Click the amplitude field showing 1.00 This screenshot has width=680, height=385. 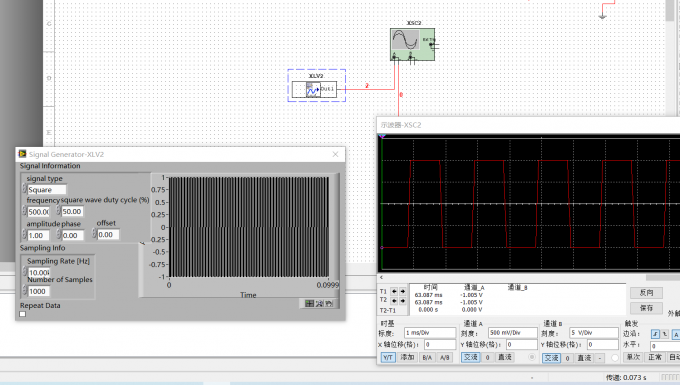pyautogui.click(x=39, y=235)
